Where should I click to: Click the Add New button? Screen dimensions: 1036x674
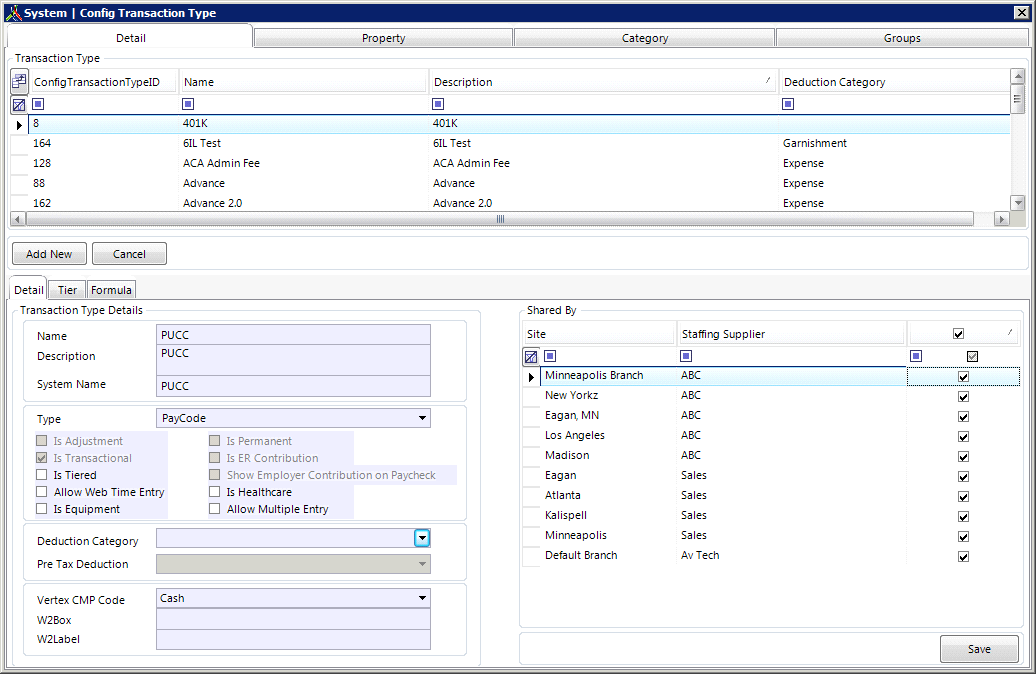(x=49, y=254)
